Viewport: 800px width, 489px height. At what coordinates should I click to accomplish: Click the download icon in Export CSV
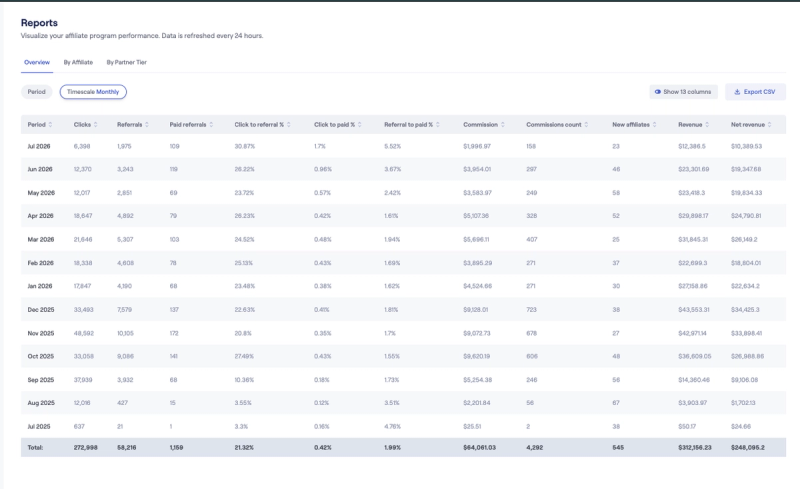[737, 92]
